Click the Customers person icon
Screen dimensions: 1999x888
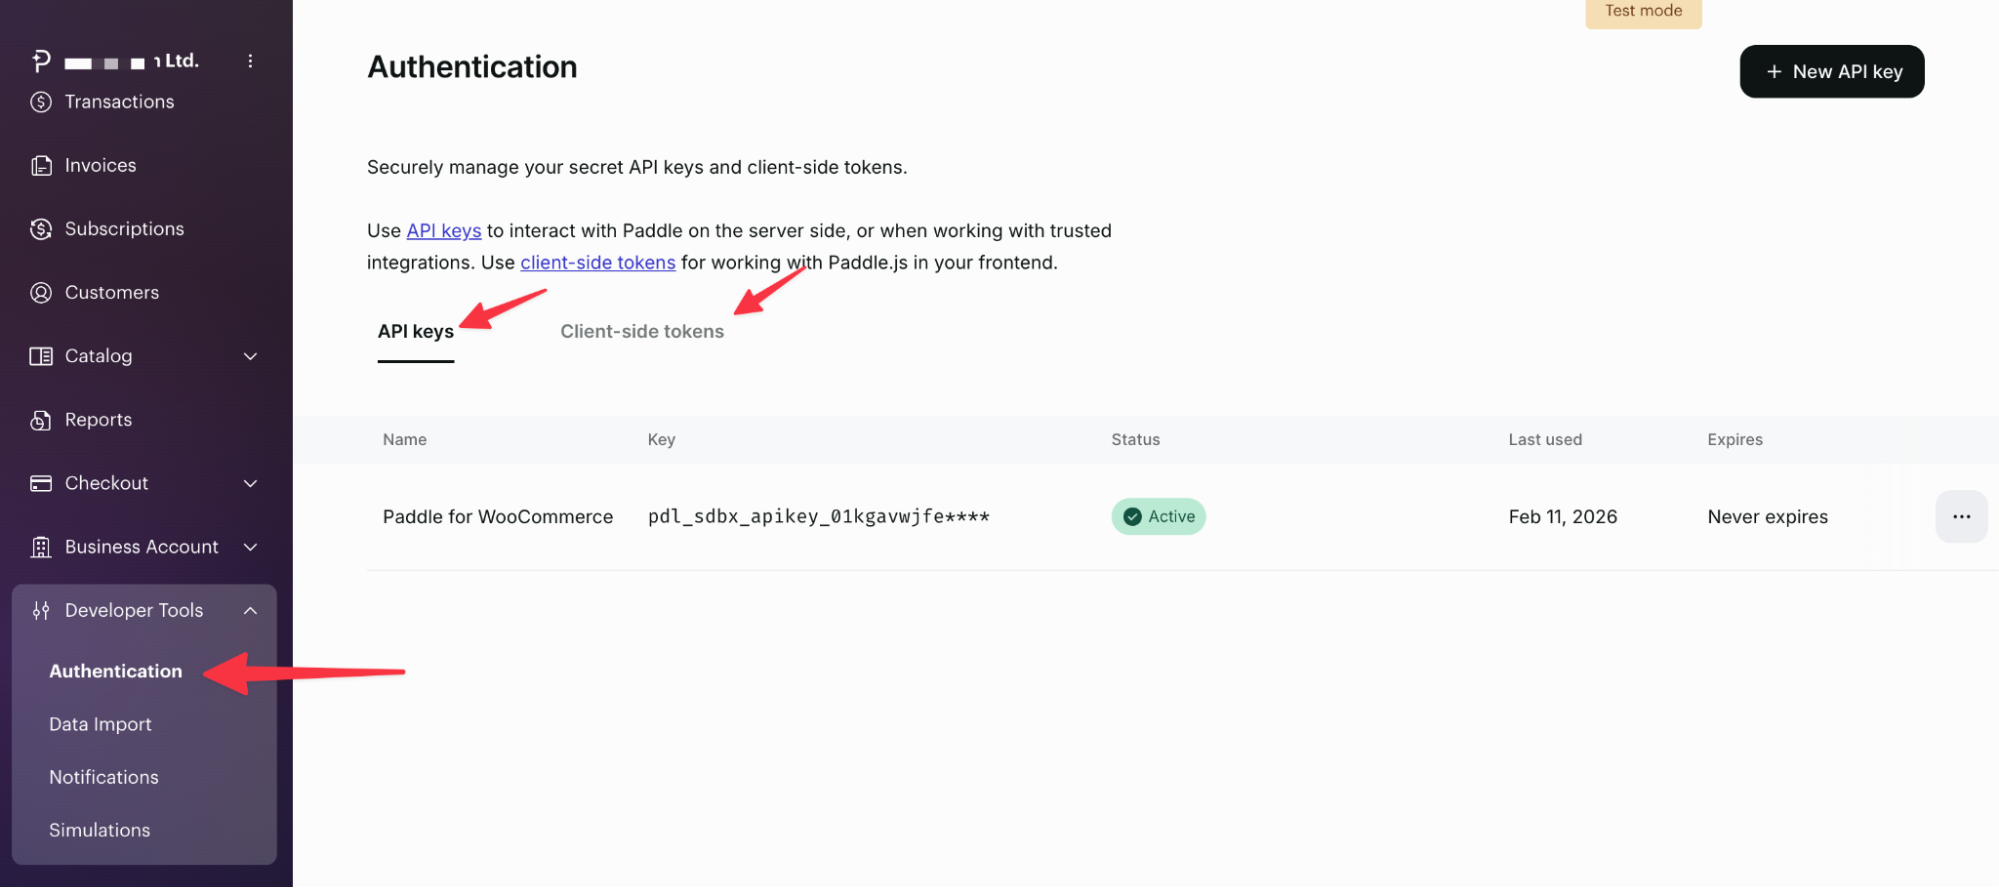[41, 293]
